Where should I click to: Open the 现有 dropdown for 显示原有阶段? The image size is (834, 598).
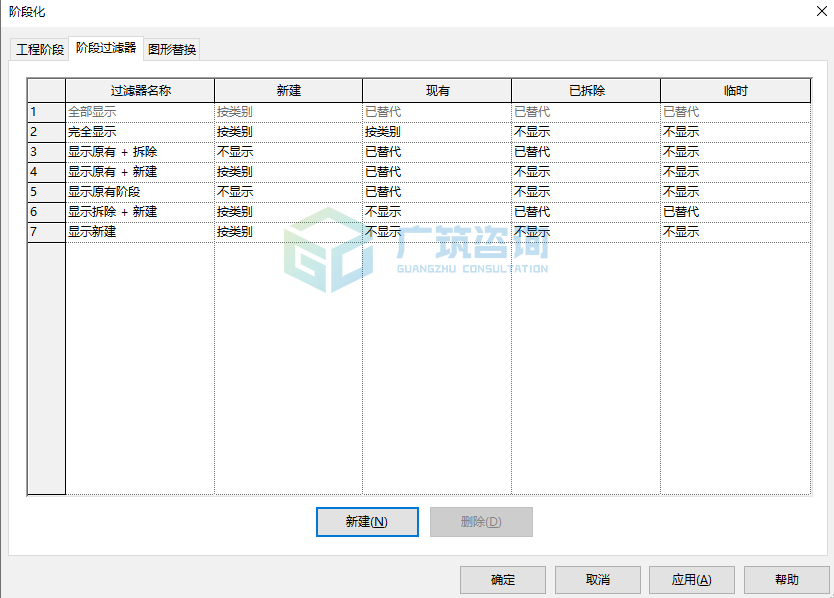(436, 191)
